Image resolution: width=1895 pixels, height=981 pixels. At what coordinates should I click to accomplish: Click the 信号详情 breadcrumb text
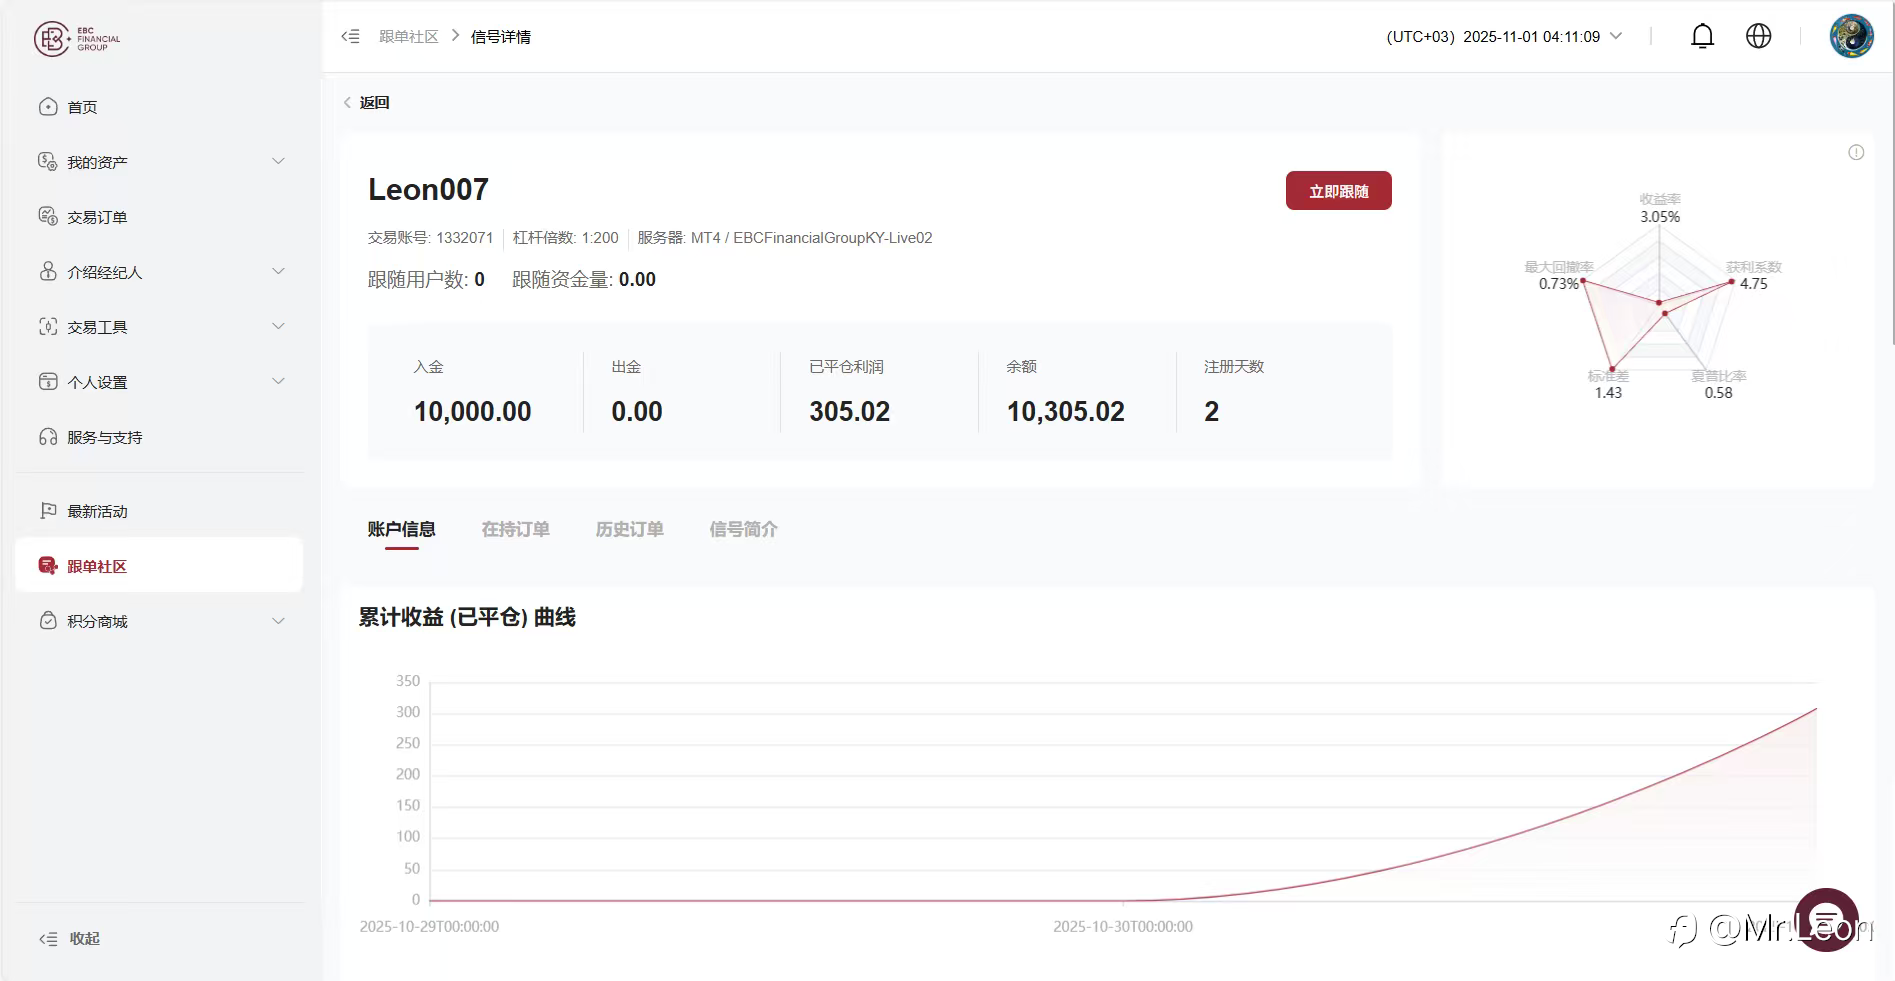tap(501, 37)
